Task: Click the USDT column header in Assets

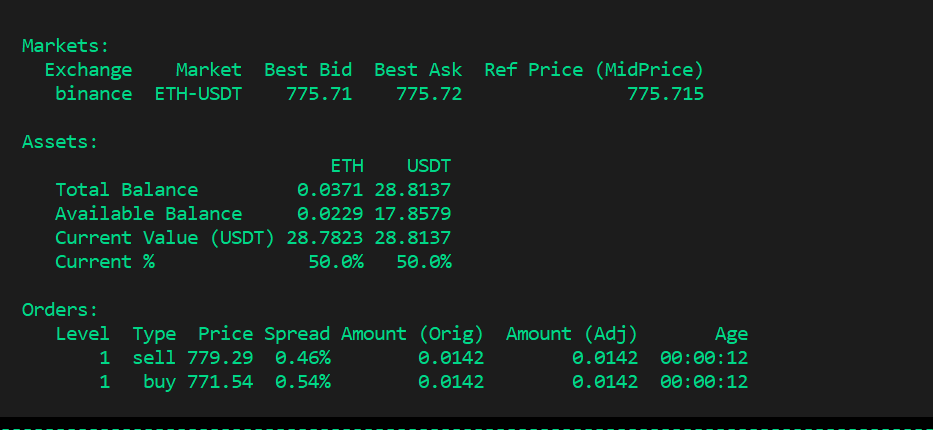Action: point(429,166)
